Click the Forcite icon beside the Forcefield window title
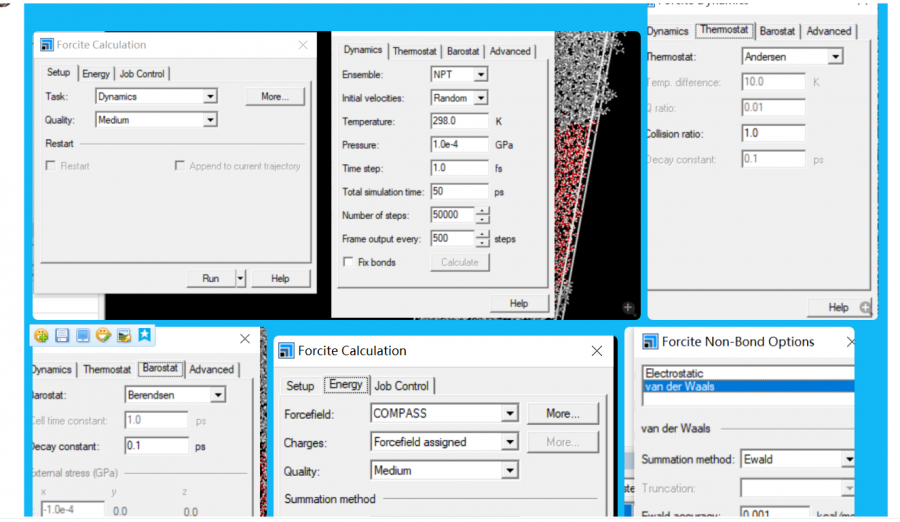The height and width of the screenshot is (522, 900). pos(286,350)
